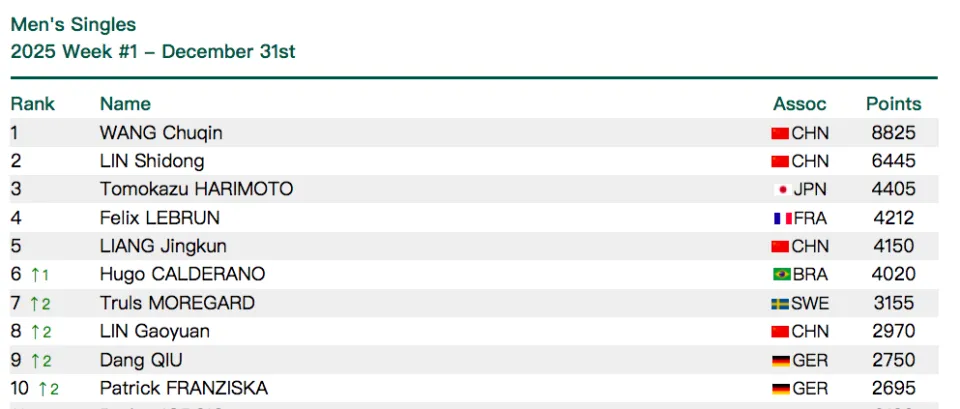
Task: Click the France flag beside FRA
Action: pyautogui.click(x=780, y=218)
